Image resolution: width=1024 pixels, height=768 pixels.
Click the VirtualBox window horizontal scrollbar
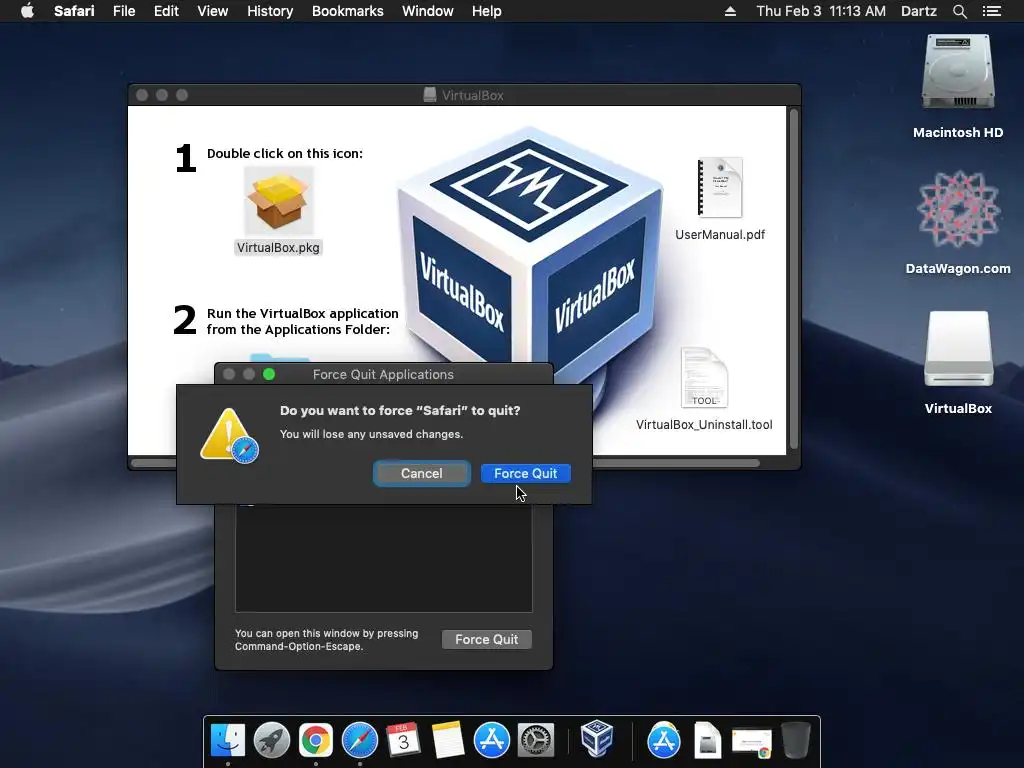pyautogui.click(x=446, y=463)
